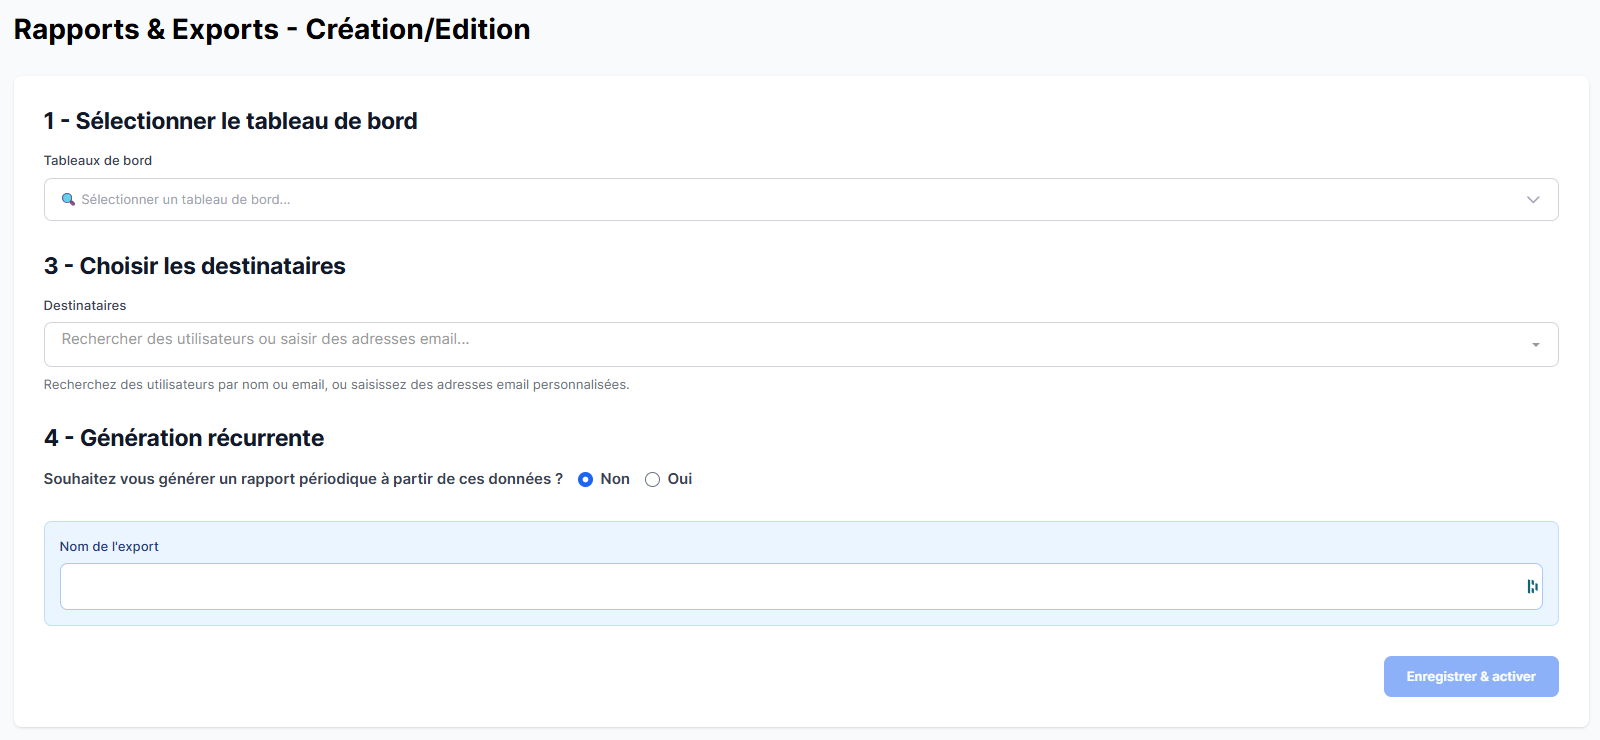Screen dimensions: 1600x740
Task: Expand the dashboard dropdown using its chevron
Action: coord(1532,200)
